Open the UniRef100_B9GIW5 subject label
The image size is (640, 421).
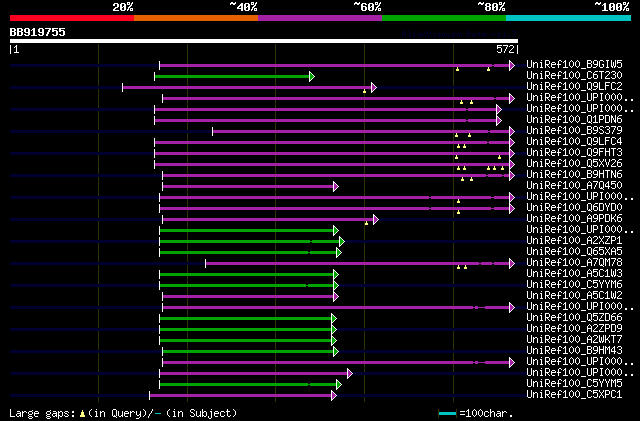tap(574, 64)
